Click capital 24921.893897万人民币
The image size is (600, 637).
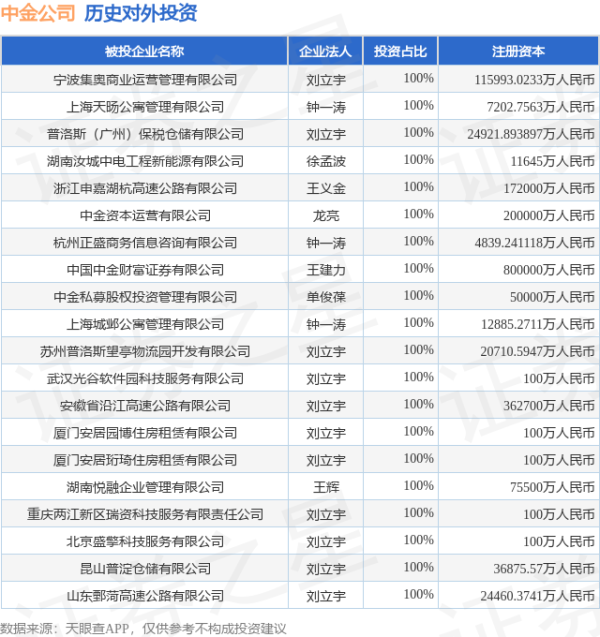pos(531,134)
